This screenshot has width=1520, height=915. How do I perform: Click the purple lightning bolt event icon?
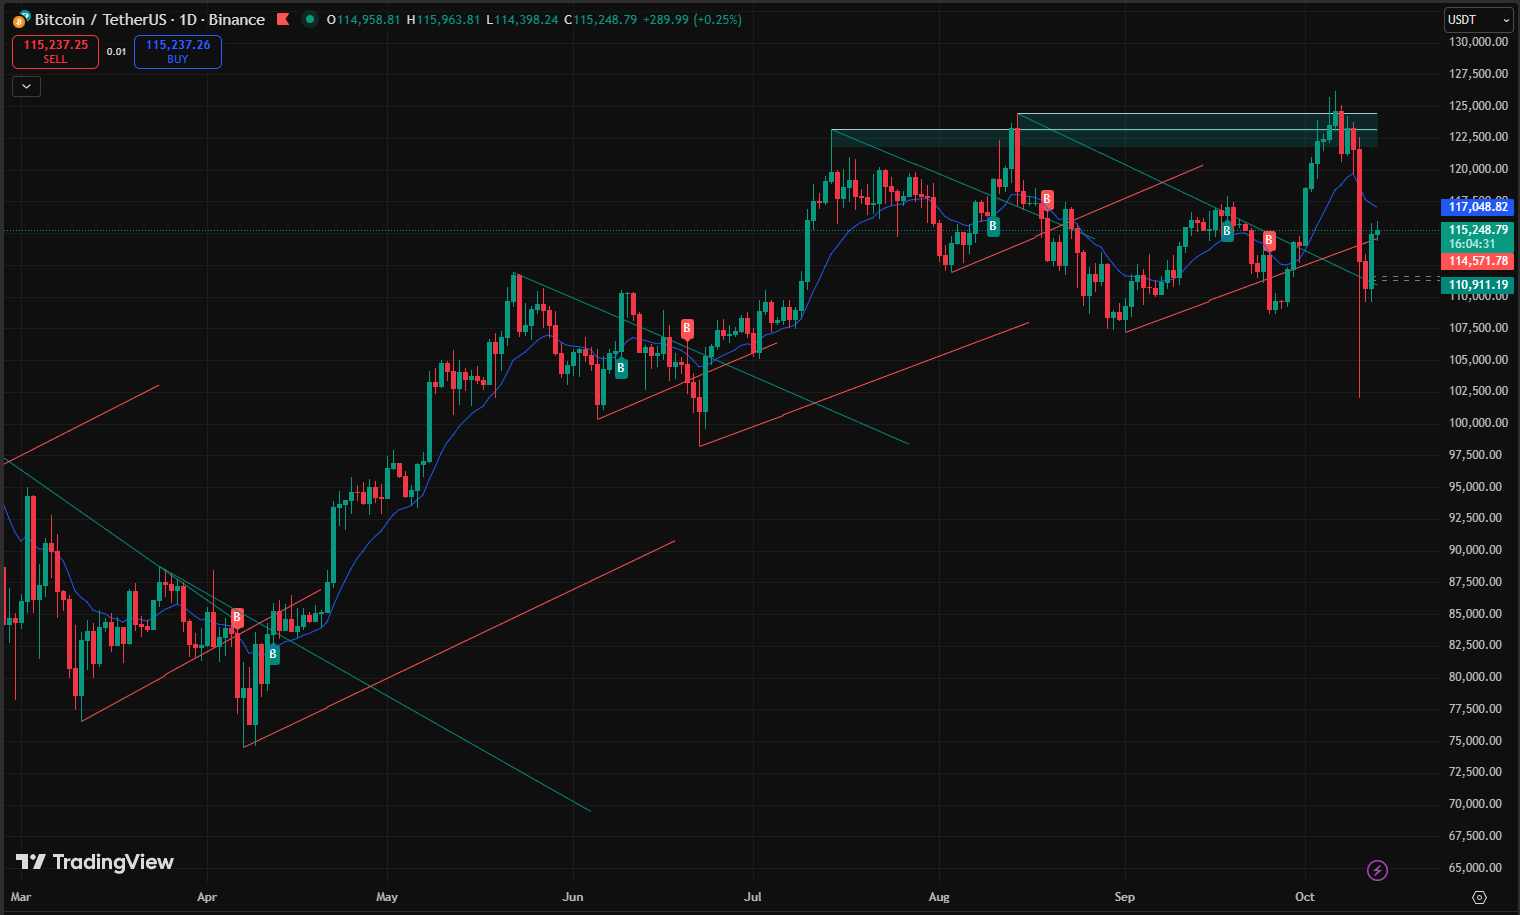click(1377, 870)
